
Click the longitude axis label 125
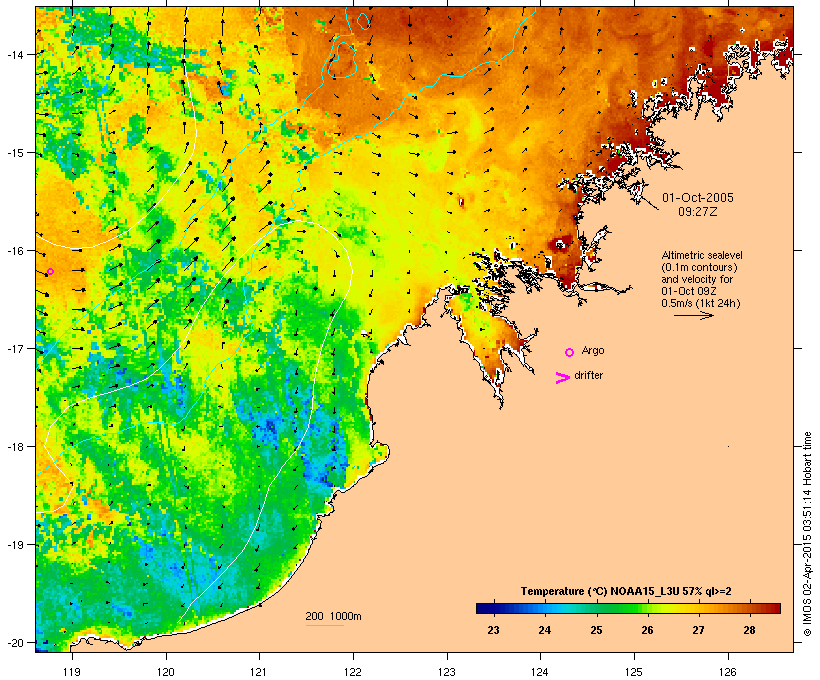pos(634,672)
